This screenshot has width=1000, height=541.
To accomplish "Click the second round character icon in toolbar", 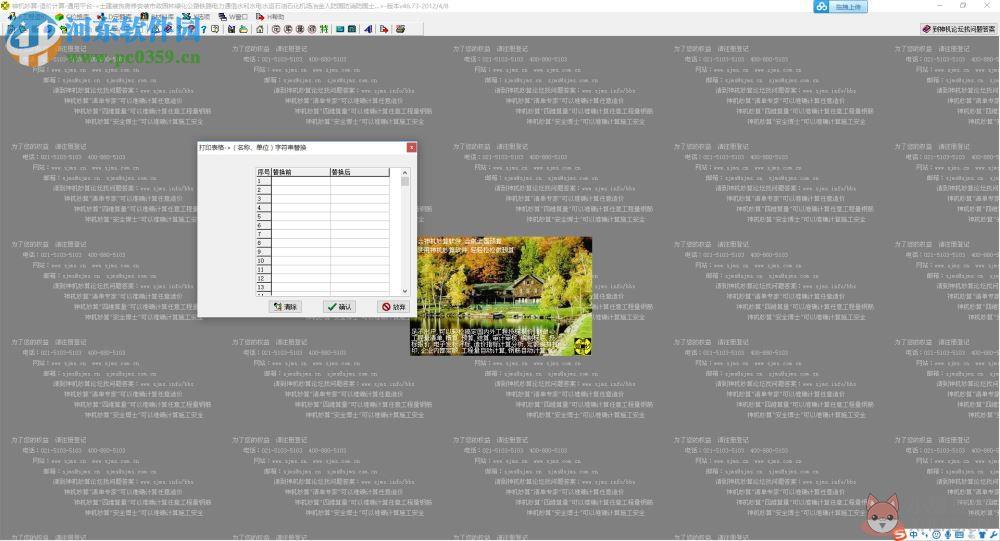I will click(x=288, y=29).
